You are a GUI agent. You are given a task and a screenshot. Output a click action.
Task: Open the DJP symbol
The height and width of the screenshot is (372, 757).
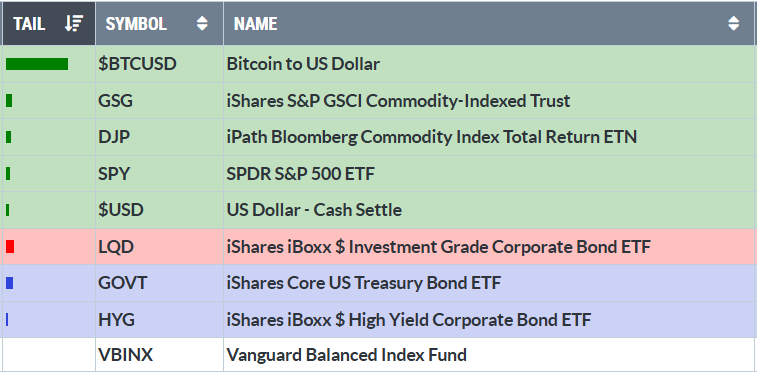point(114,138)
